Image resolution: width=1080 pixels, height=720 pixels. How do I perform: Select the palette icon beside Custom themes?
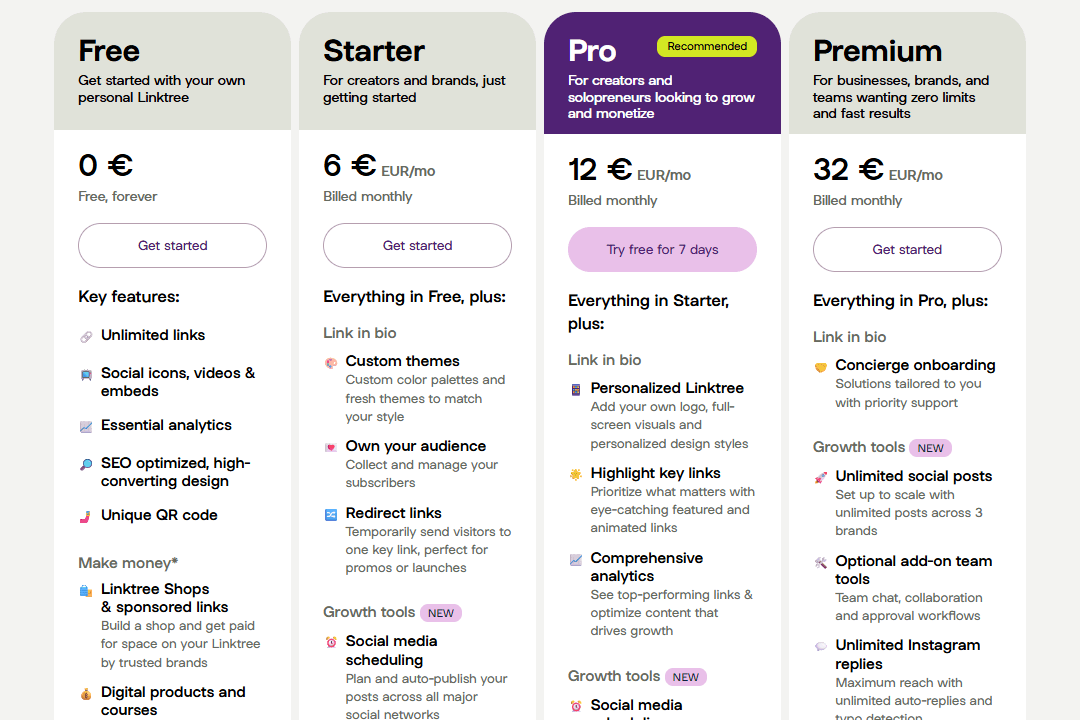pyautogui.click(x=330, y=362)
